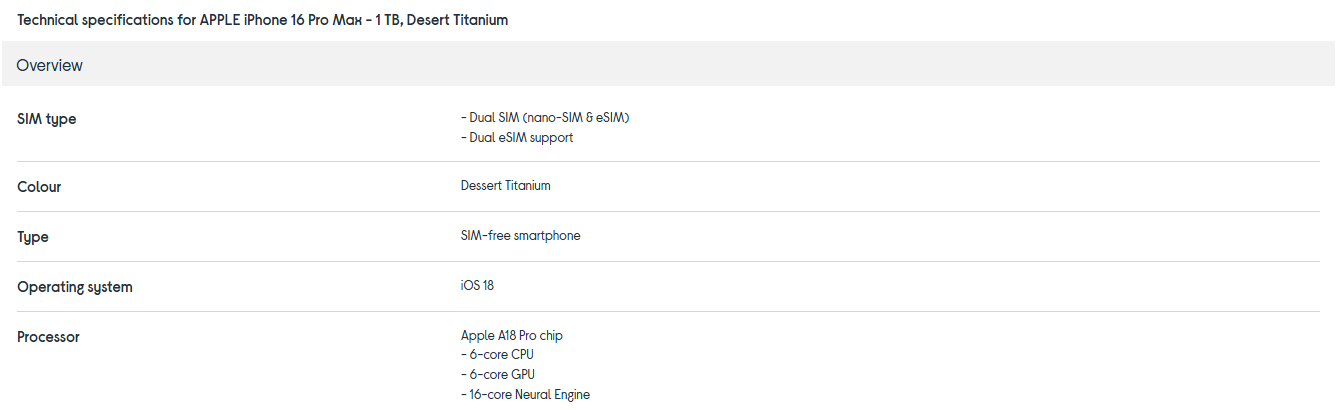Click the Colour row label
1336x410 pixels.
(39, 187)
